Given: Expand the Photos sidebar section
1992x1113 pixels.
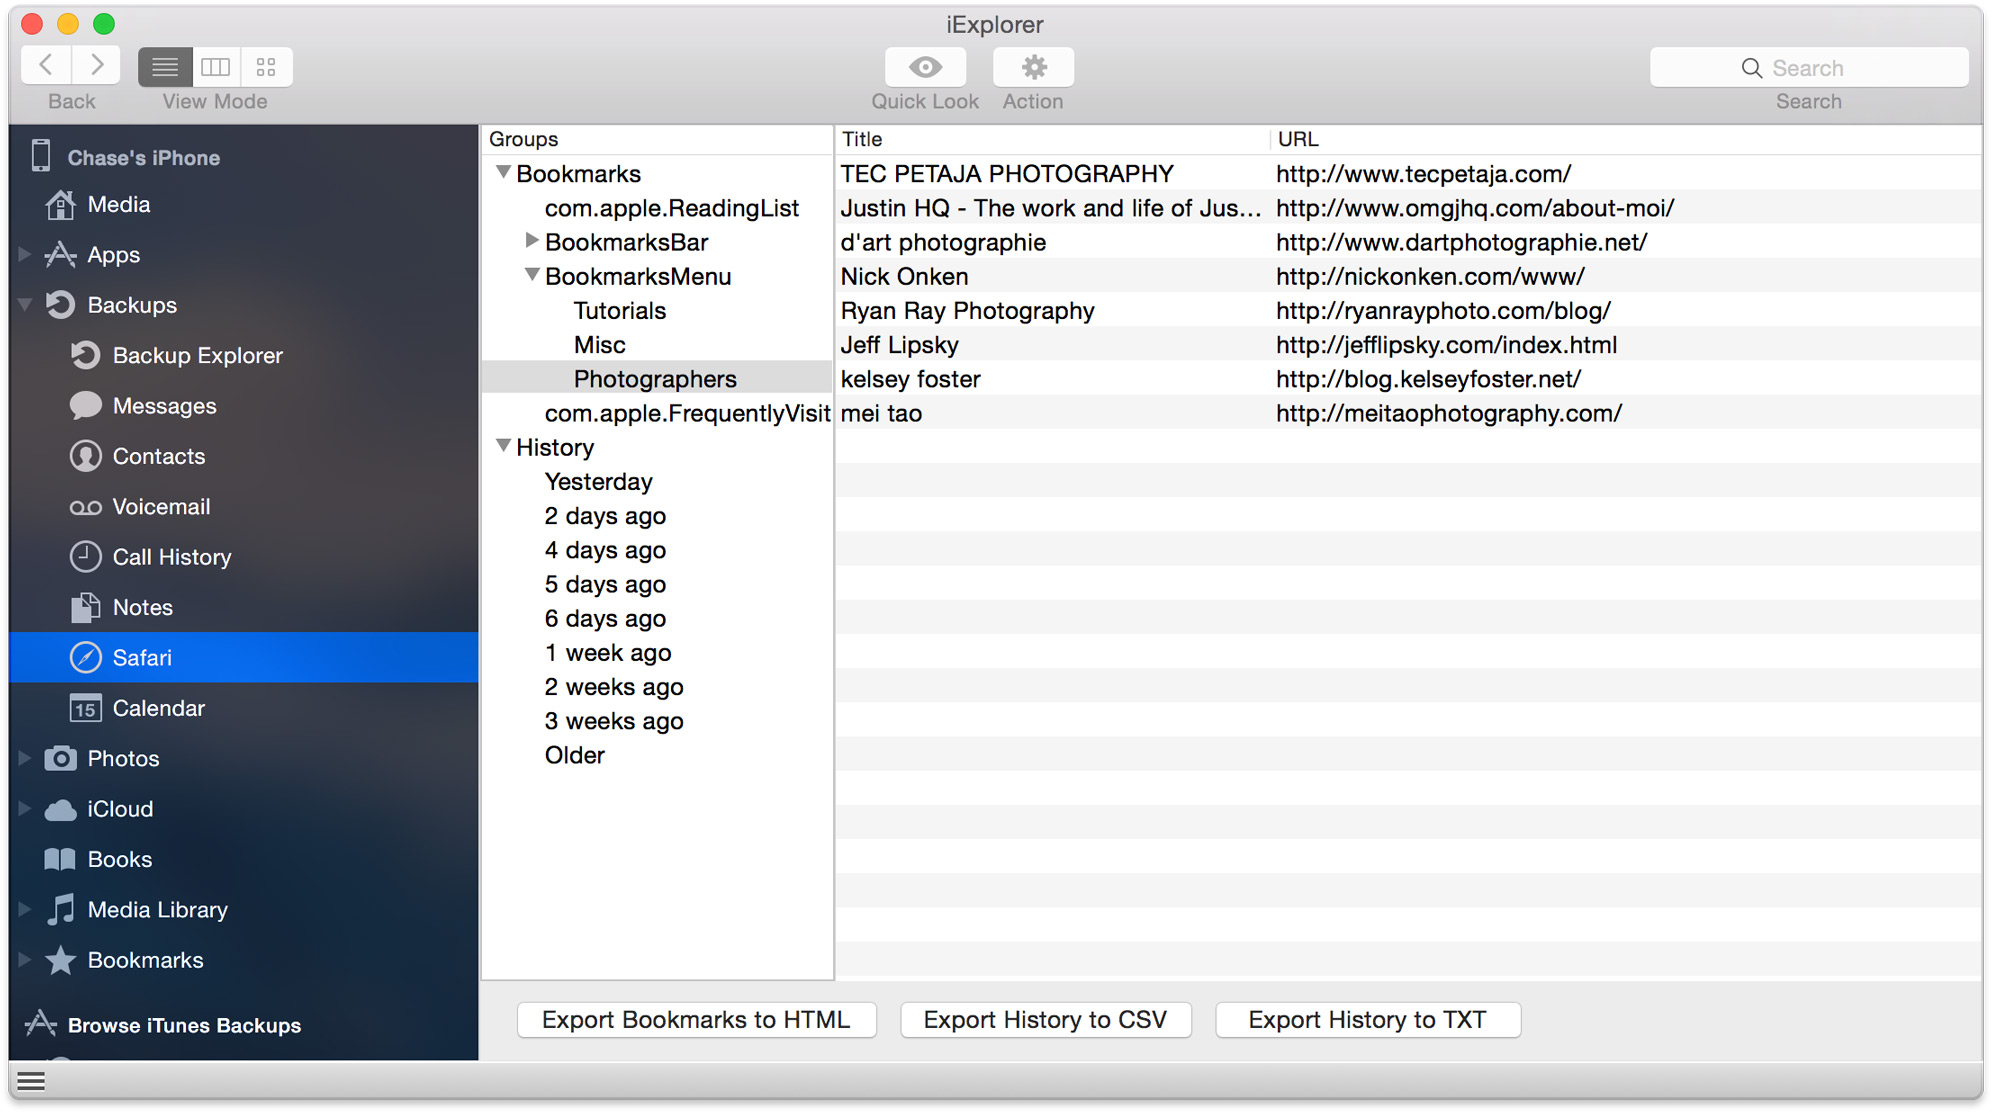Looking at the screenshot, I should point(25,758).
